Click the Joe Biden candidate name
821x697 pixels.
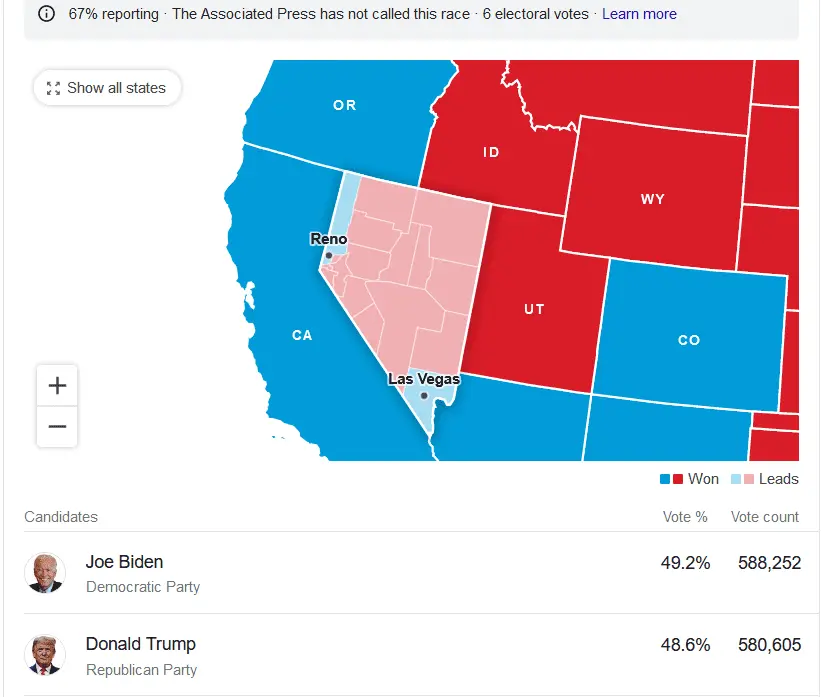(x=124, y=562)
